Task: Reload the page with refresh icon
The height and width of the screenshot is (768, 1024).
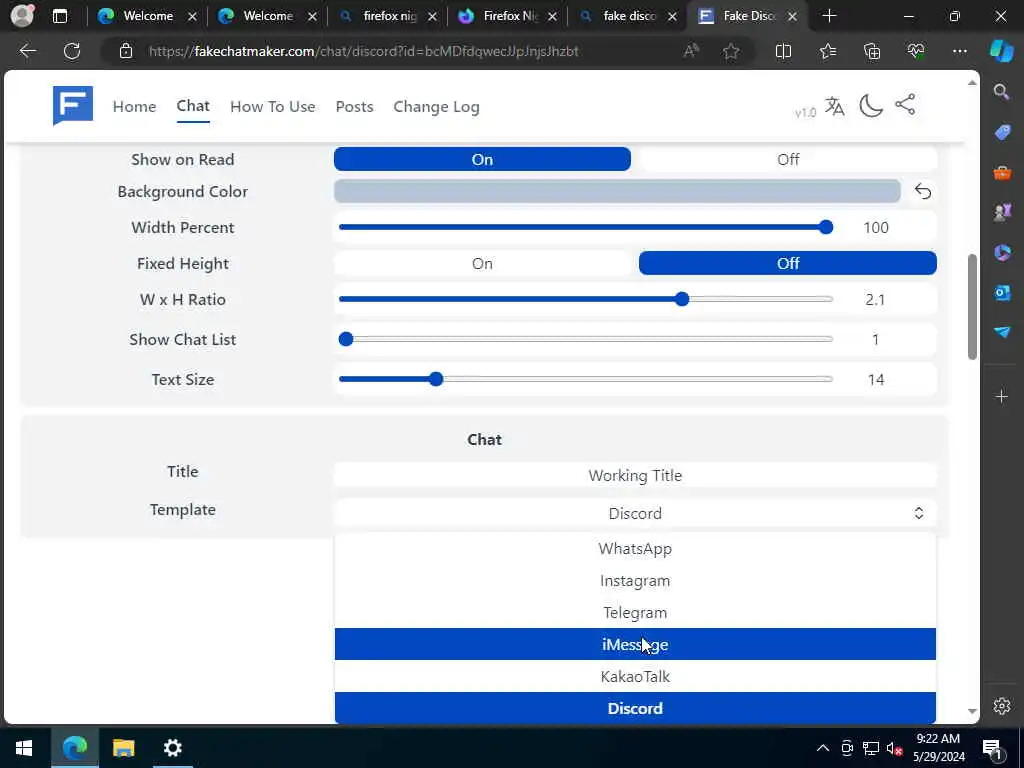Action: point(72,51)
